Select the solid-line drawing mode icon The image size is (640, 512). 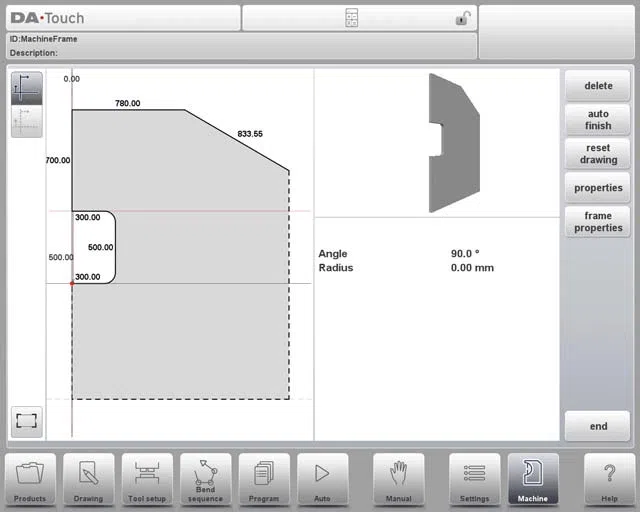point(27,88)
